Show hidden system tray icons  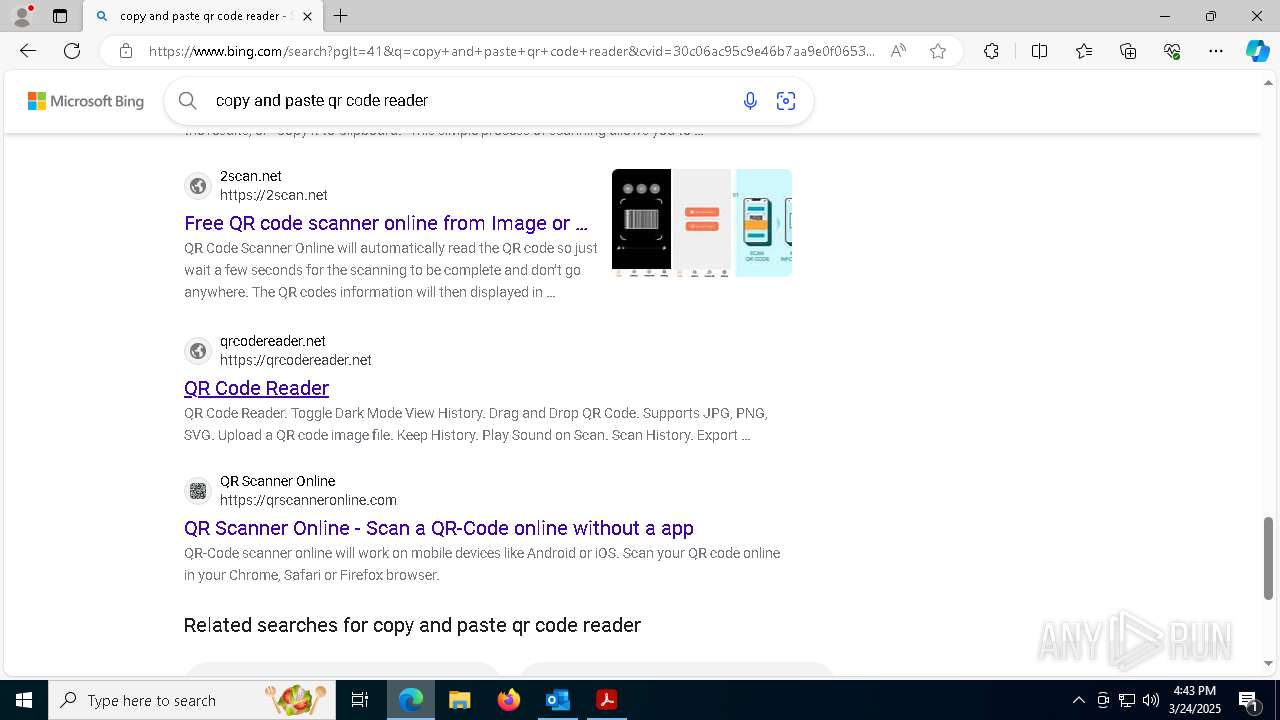pos(1078,700)
